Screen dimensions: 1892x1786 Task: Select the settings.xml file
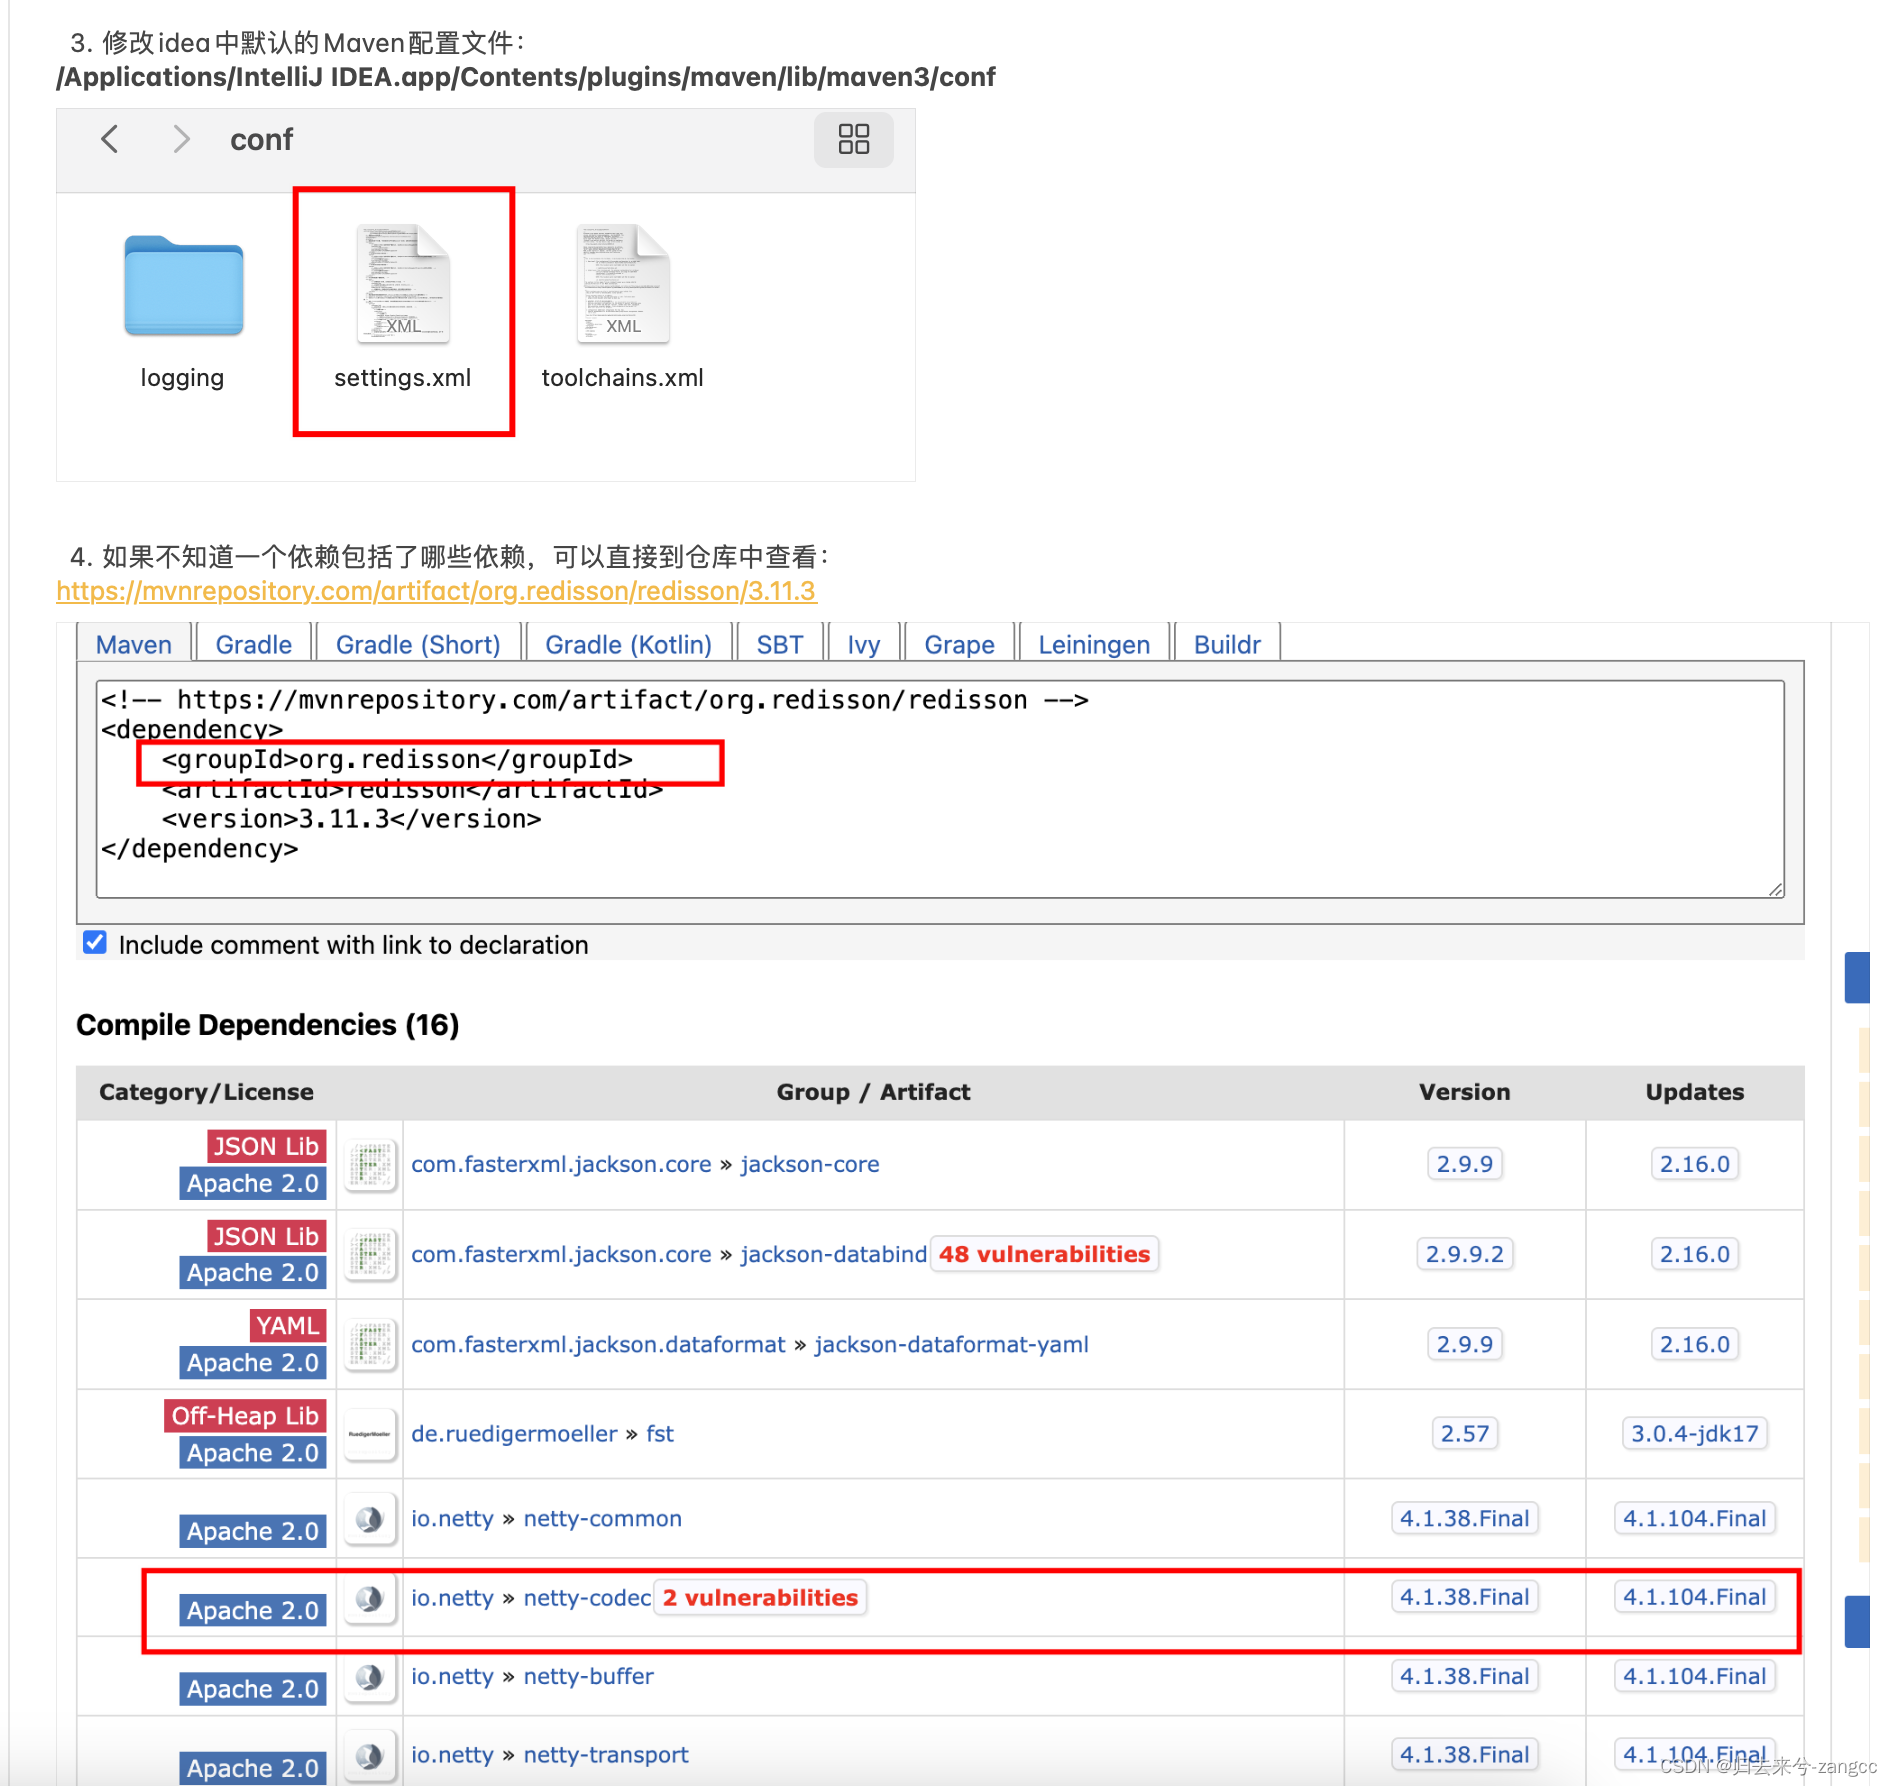tap(403, 309)
